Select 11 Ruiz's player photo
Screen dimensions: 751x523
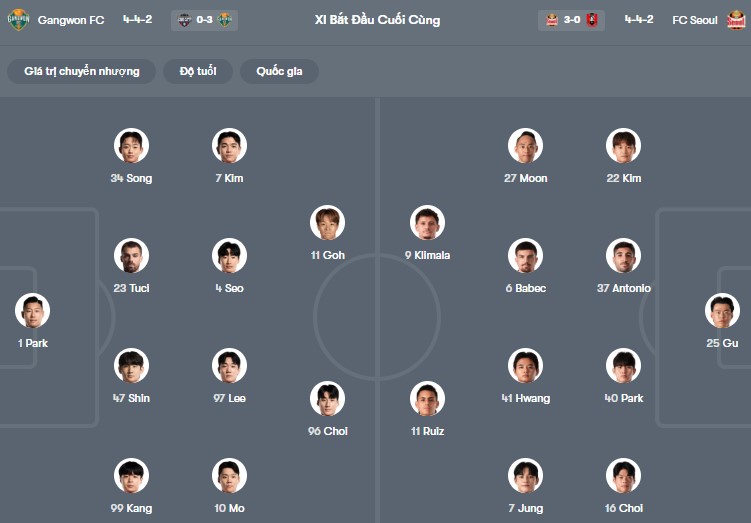pyautogui.click(x=427, y=399)
